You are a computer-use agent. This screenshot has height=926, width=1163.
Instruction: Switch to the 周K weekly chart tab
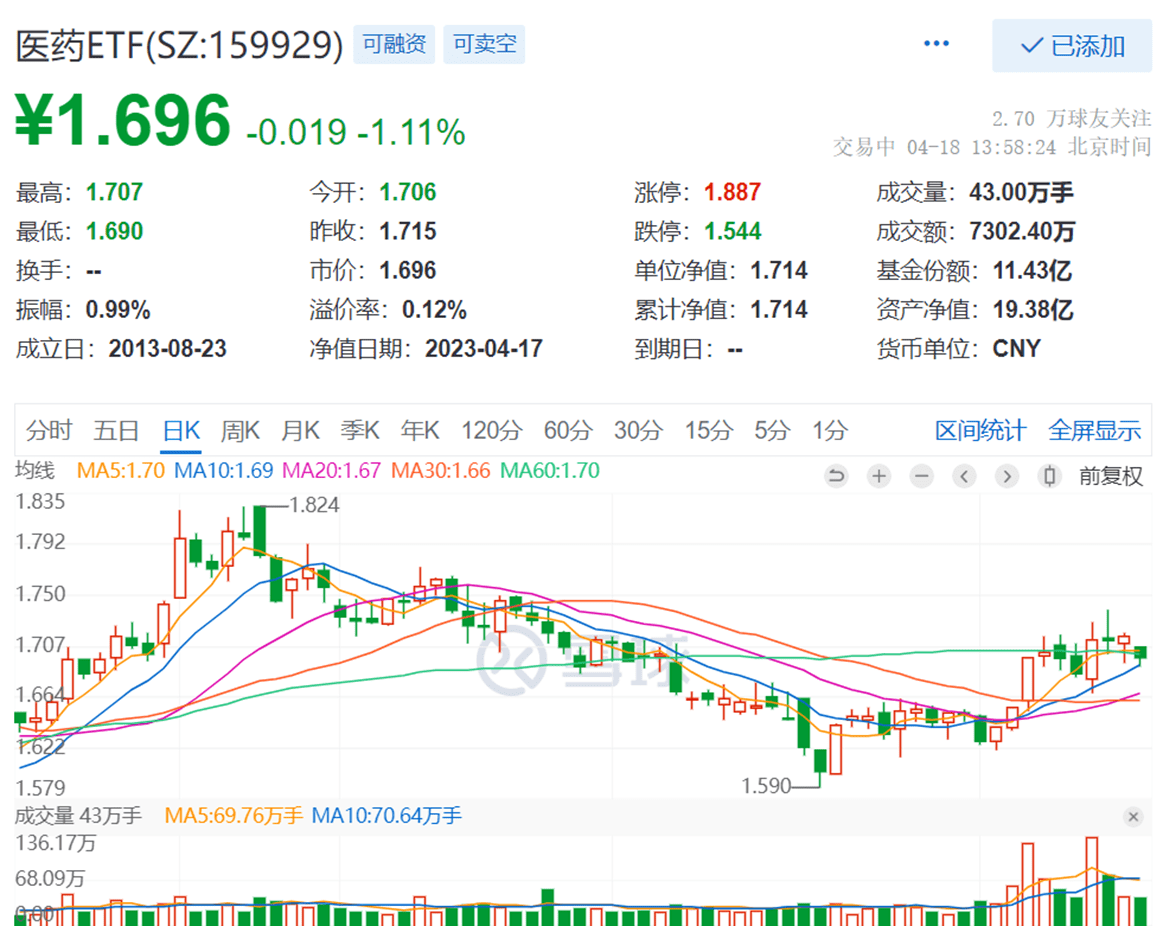tap(240, 430)
